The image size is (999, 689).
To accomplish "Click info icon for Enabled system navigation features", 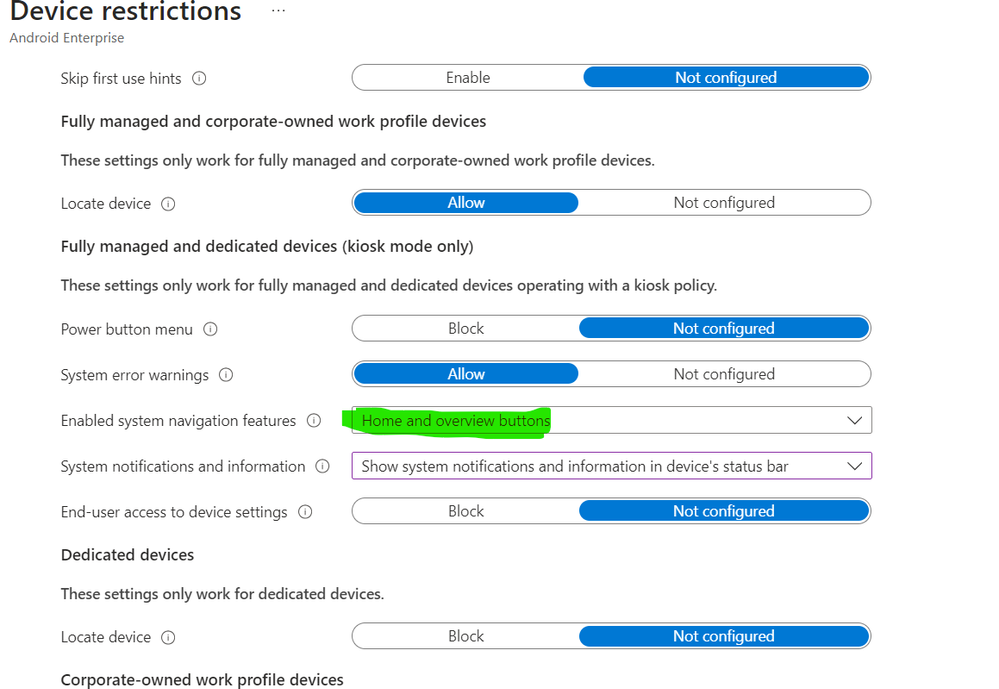I will pos(314,421).
